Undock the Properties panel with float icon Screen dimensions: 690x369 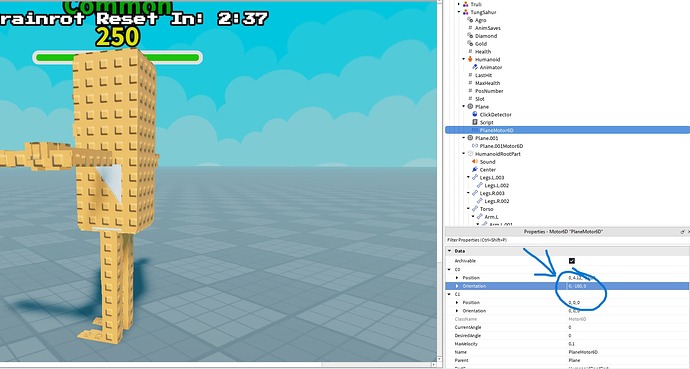click(682, 232)
